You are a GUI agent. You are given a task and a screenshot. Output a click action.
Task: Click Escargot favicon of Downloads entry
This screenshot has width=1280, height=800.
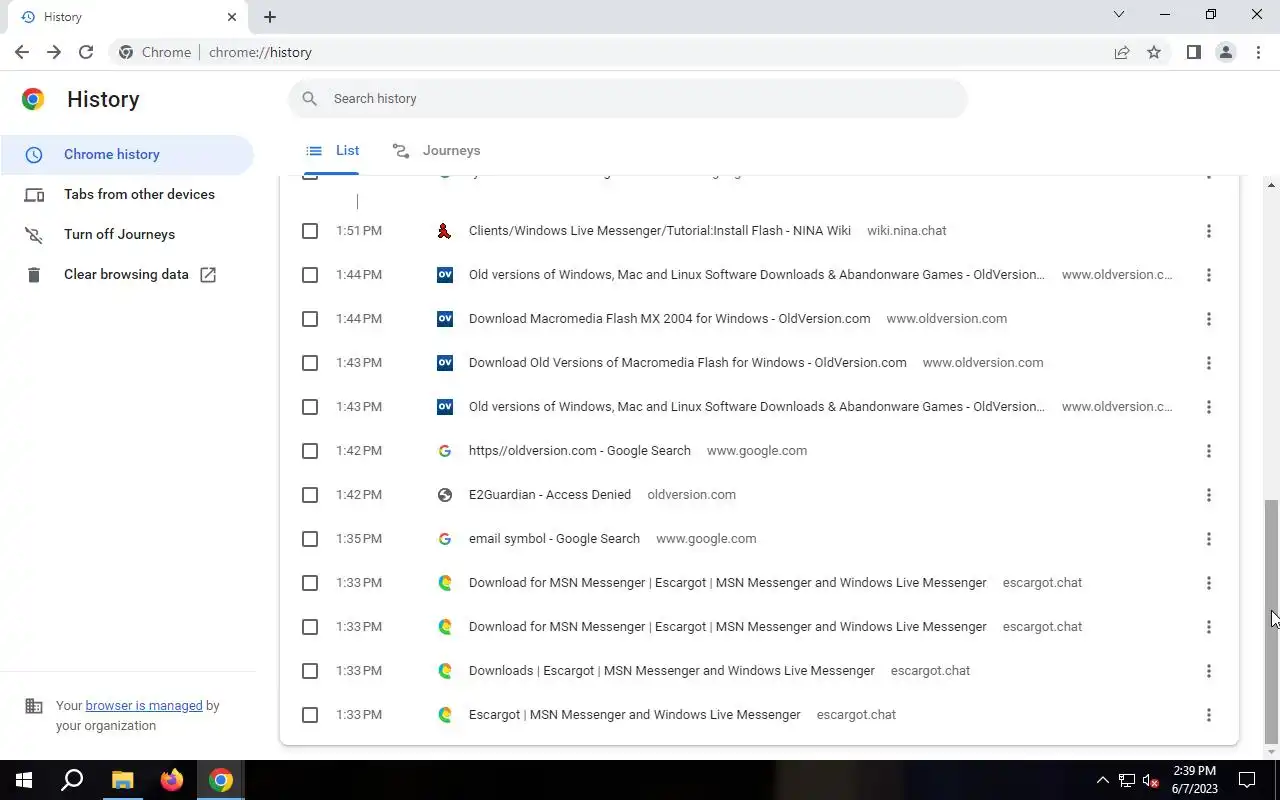(x=445, y=671)
